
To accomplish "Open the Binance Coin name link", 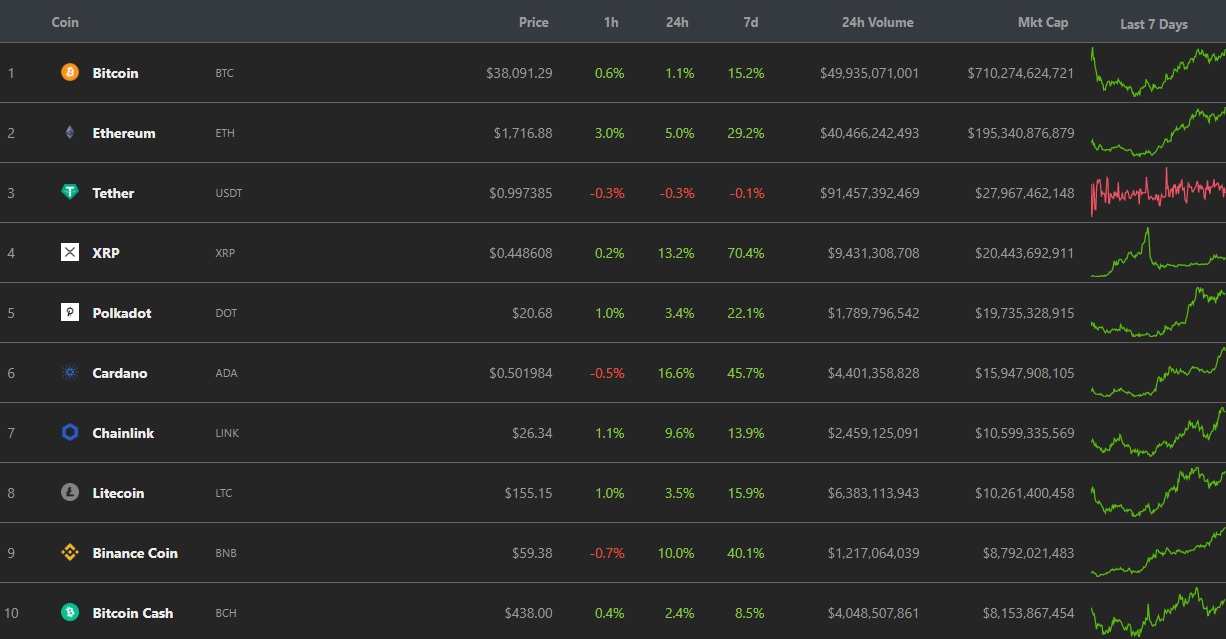I will point(135,553).
